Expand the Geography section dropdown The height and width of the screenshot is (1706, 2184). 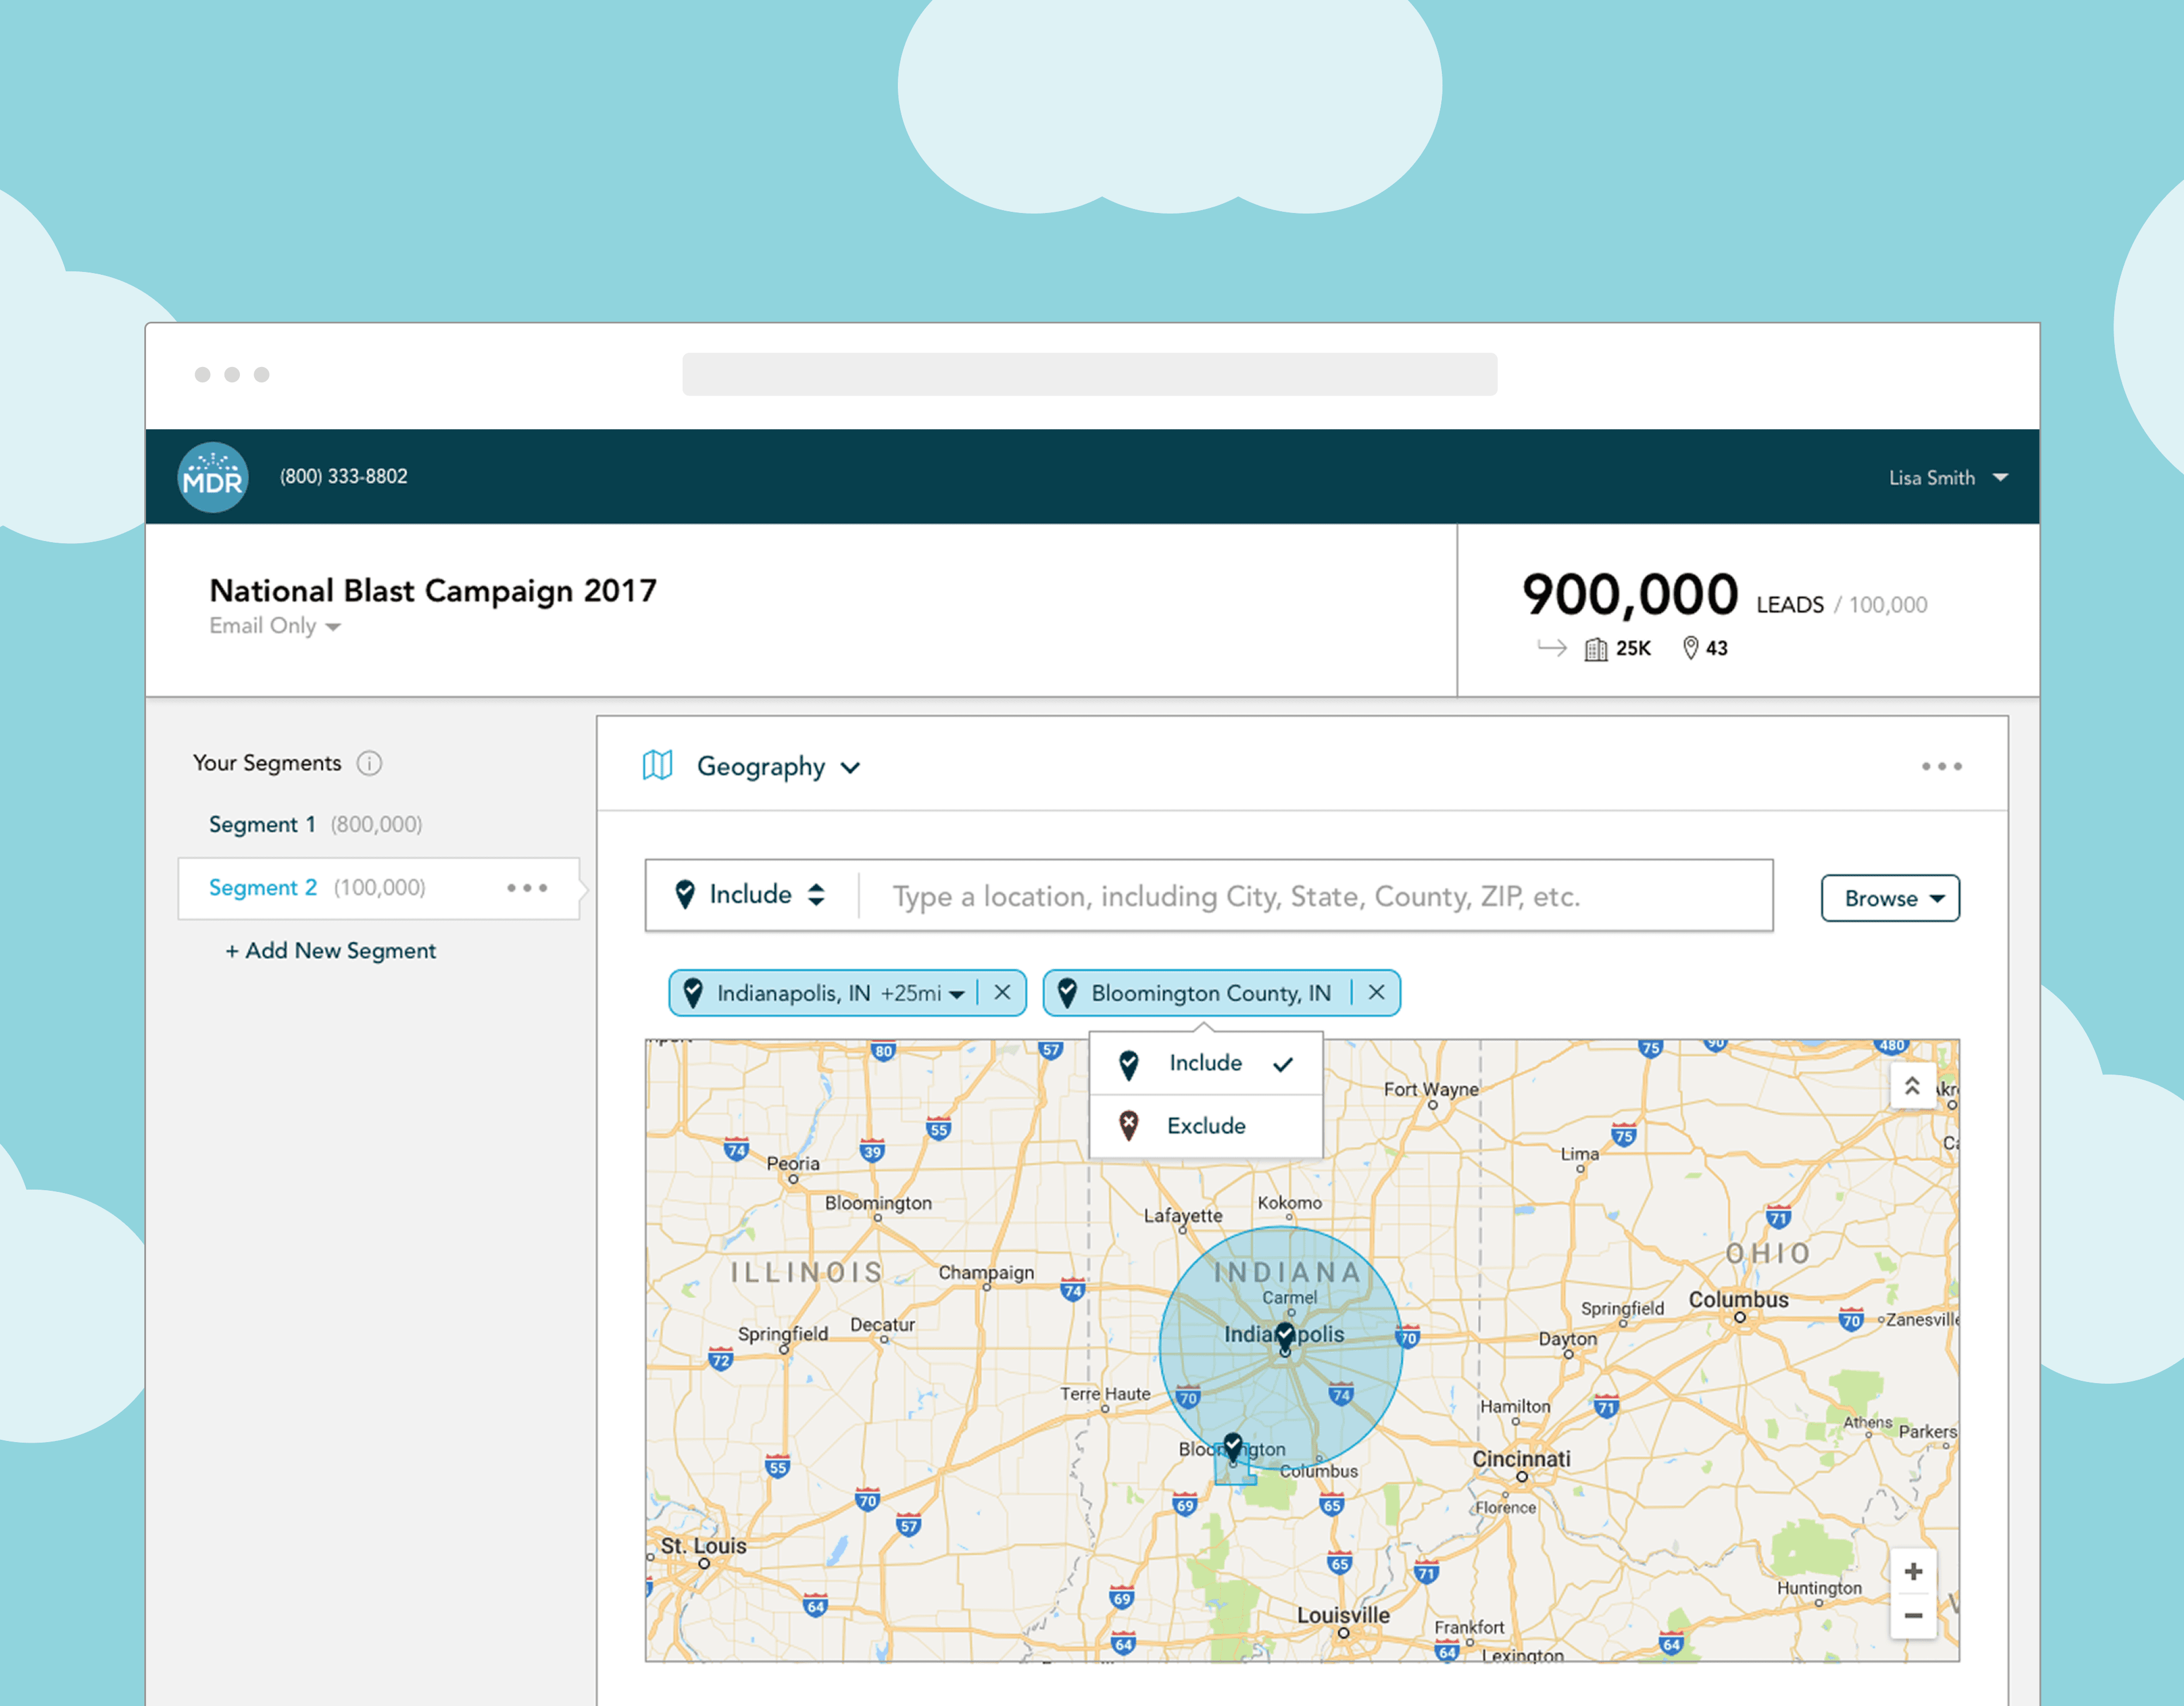(850, 768)
